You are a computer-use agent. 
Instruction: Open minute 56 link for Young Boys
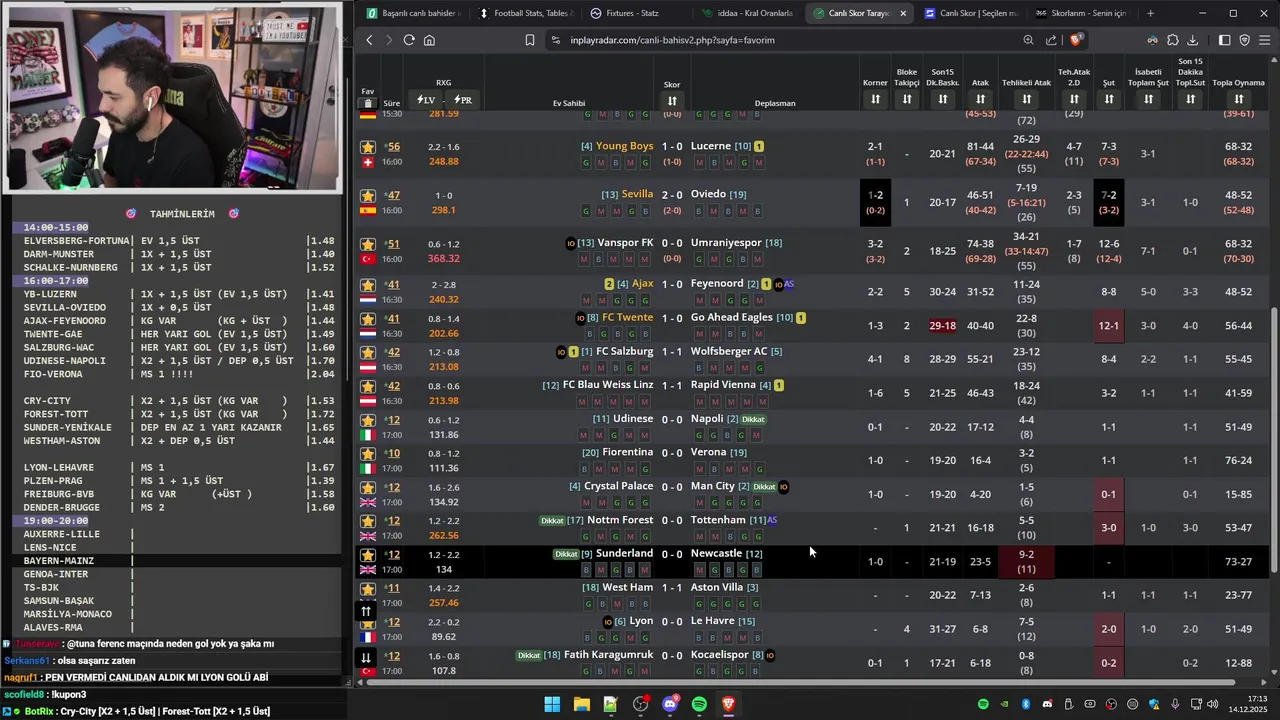tap(393, 147)
